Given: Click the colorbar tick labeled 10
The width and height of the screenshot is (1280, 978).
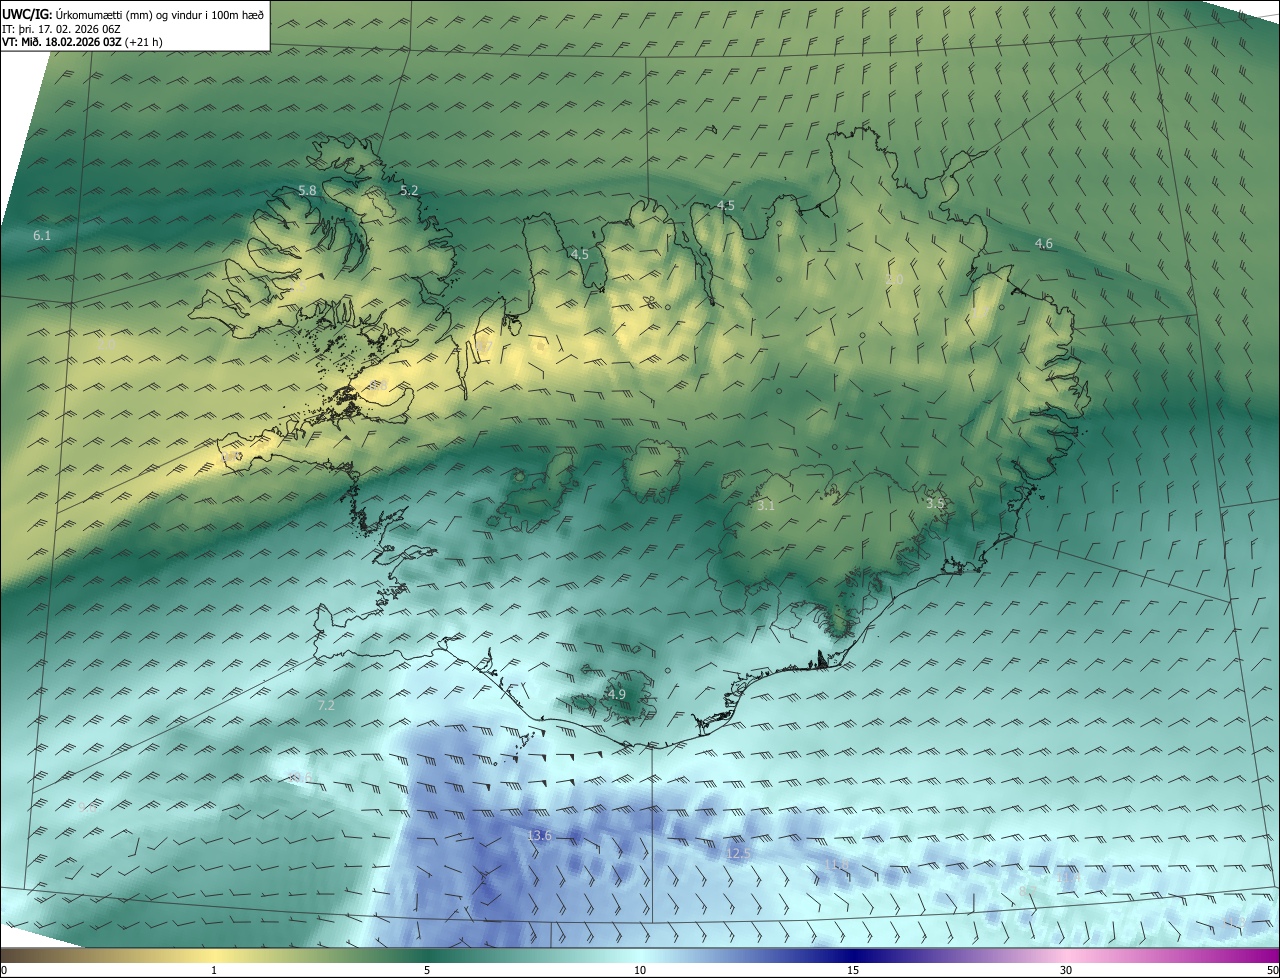Looking at the screenshot, I should tap(640, 970).
